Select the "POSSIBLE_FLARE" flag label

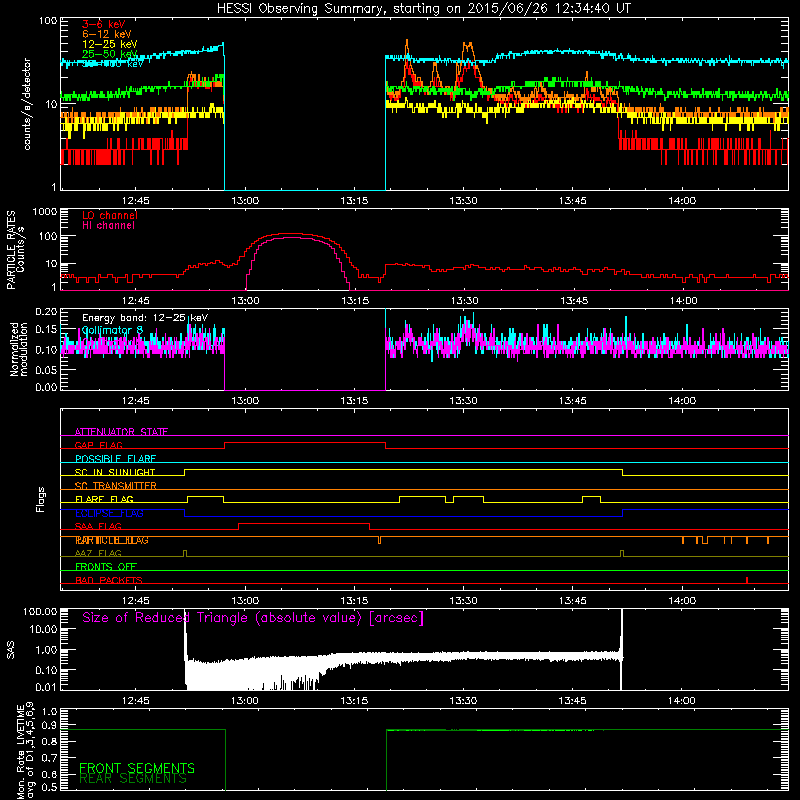pyautogui.click(x=115, y=459)
